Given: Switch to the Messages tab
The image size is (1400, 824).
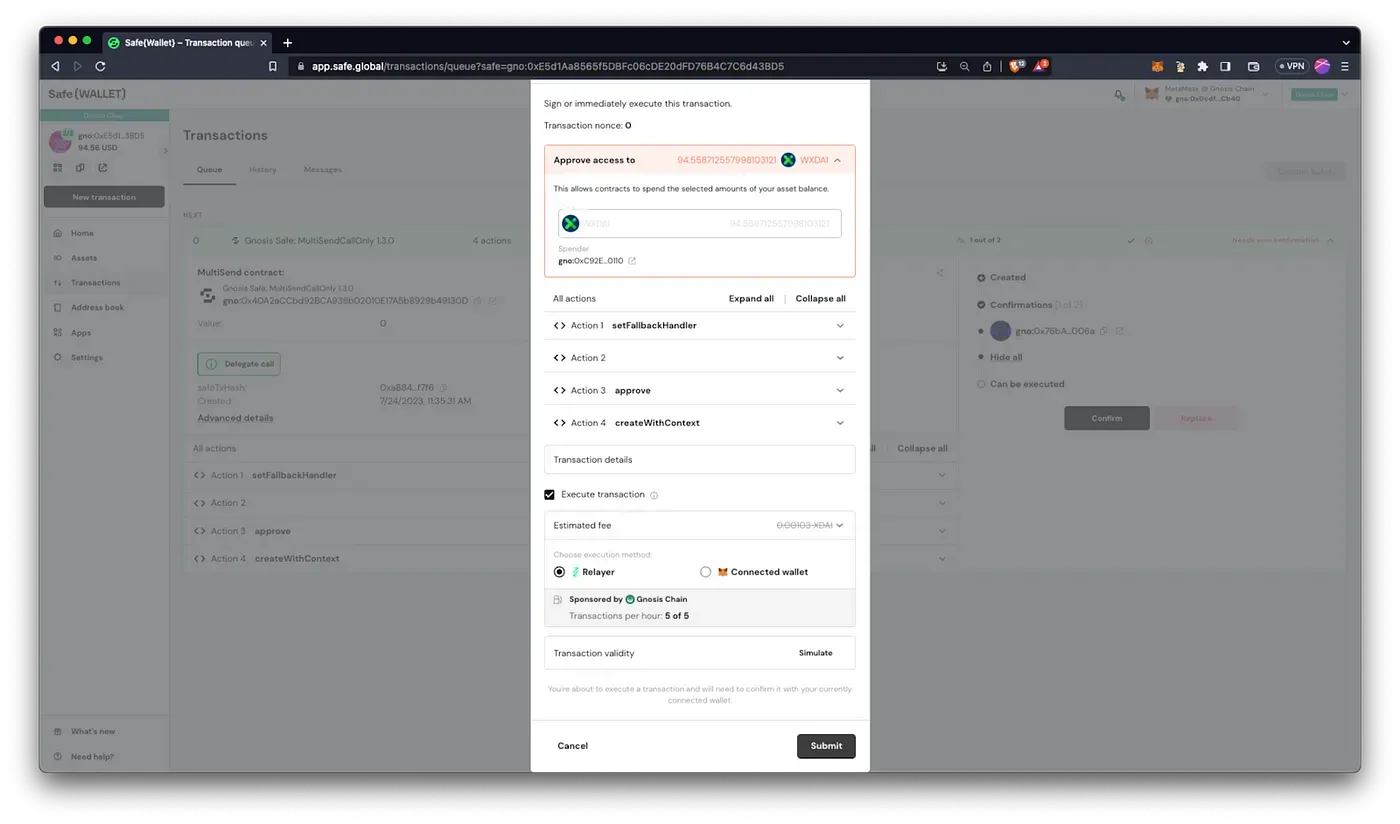Looking at the screenshot, I should point(322,169).
